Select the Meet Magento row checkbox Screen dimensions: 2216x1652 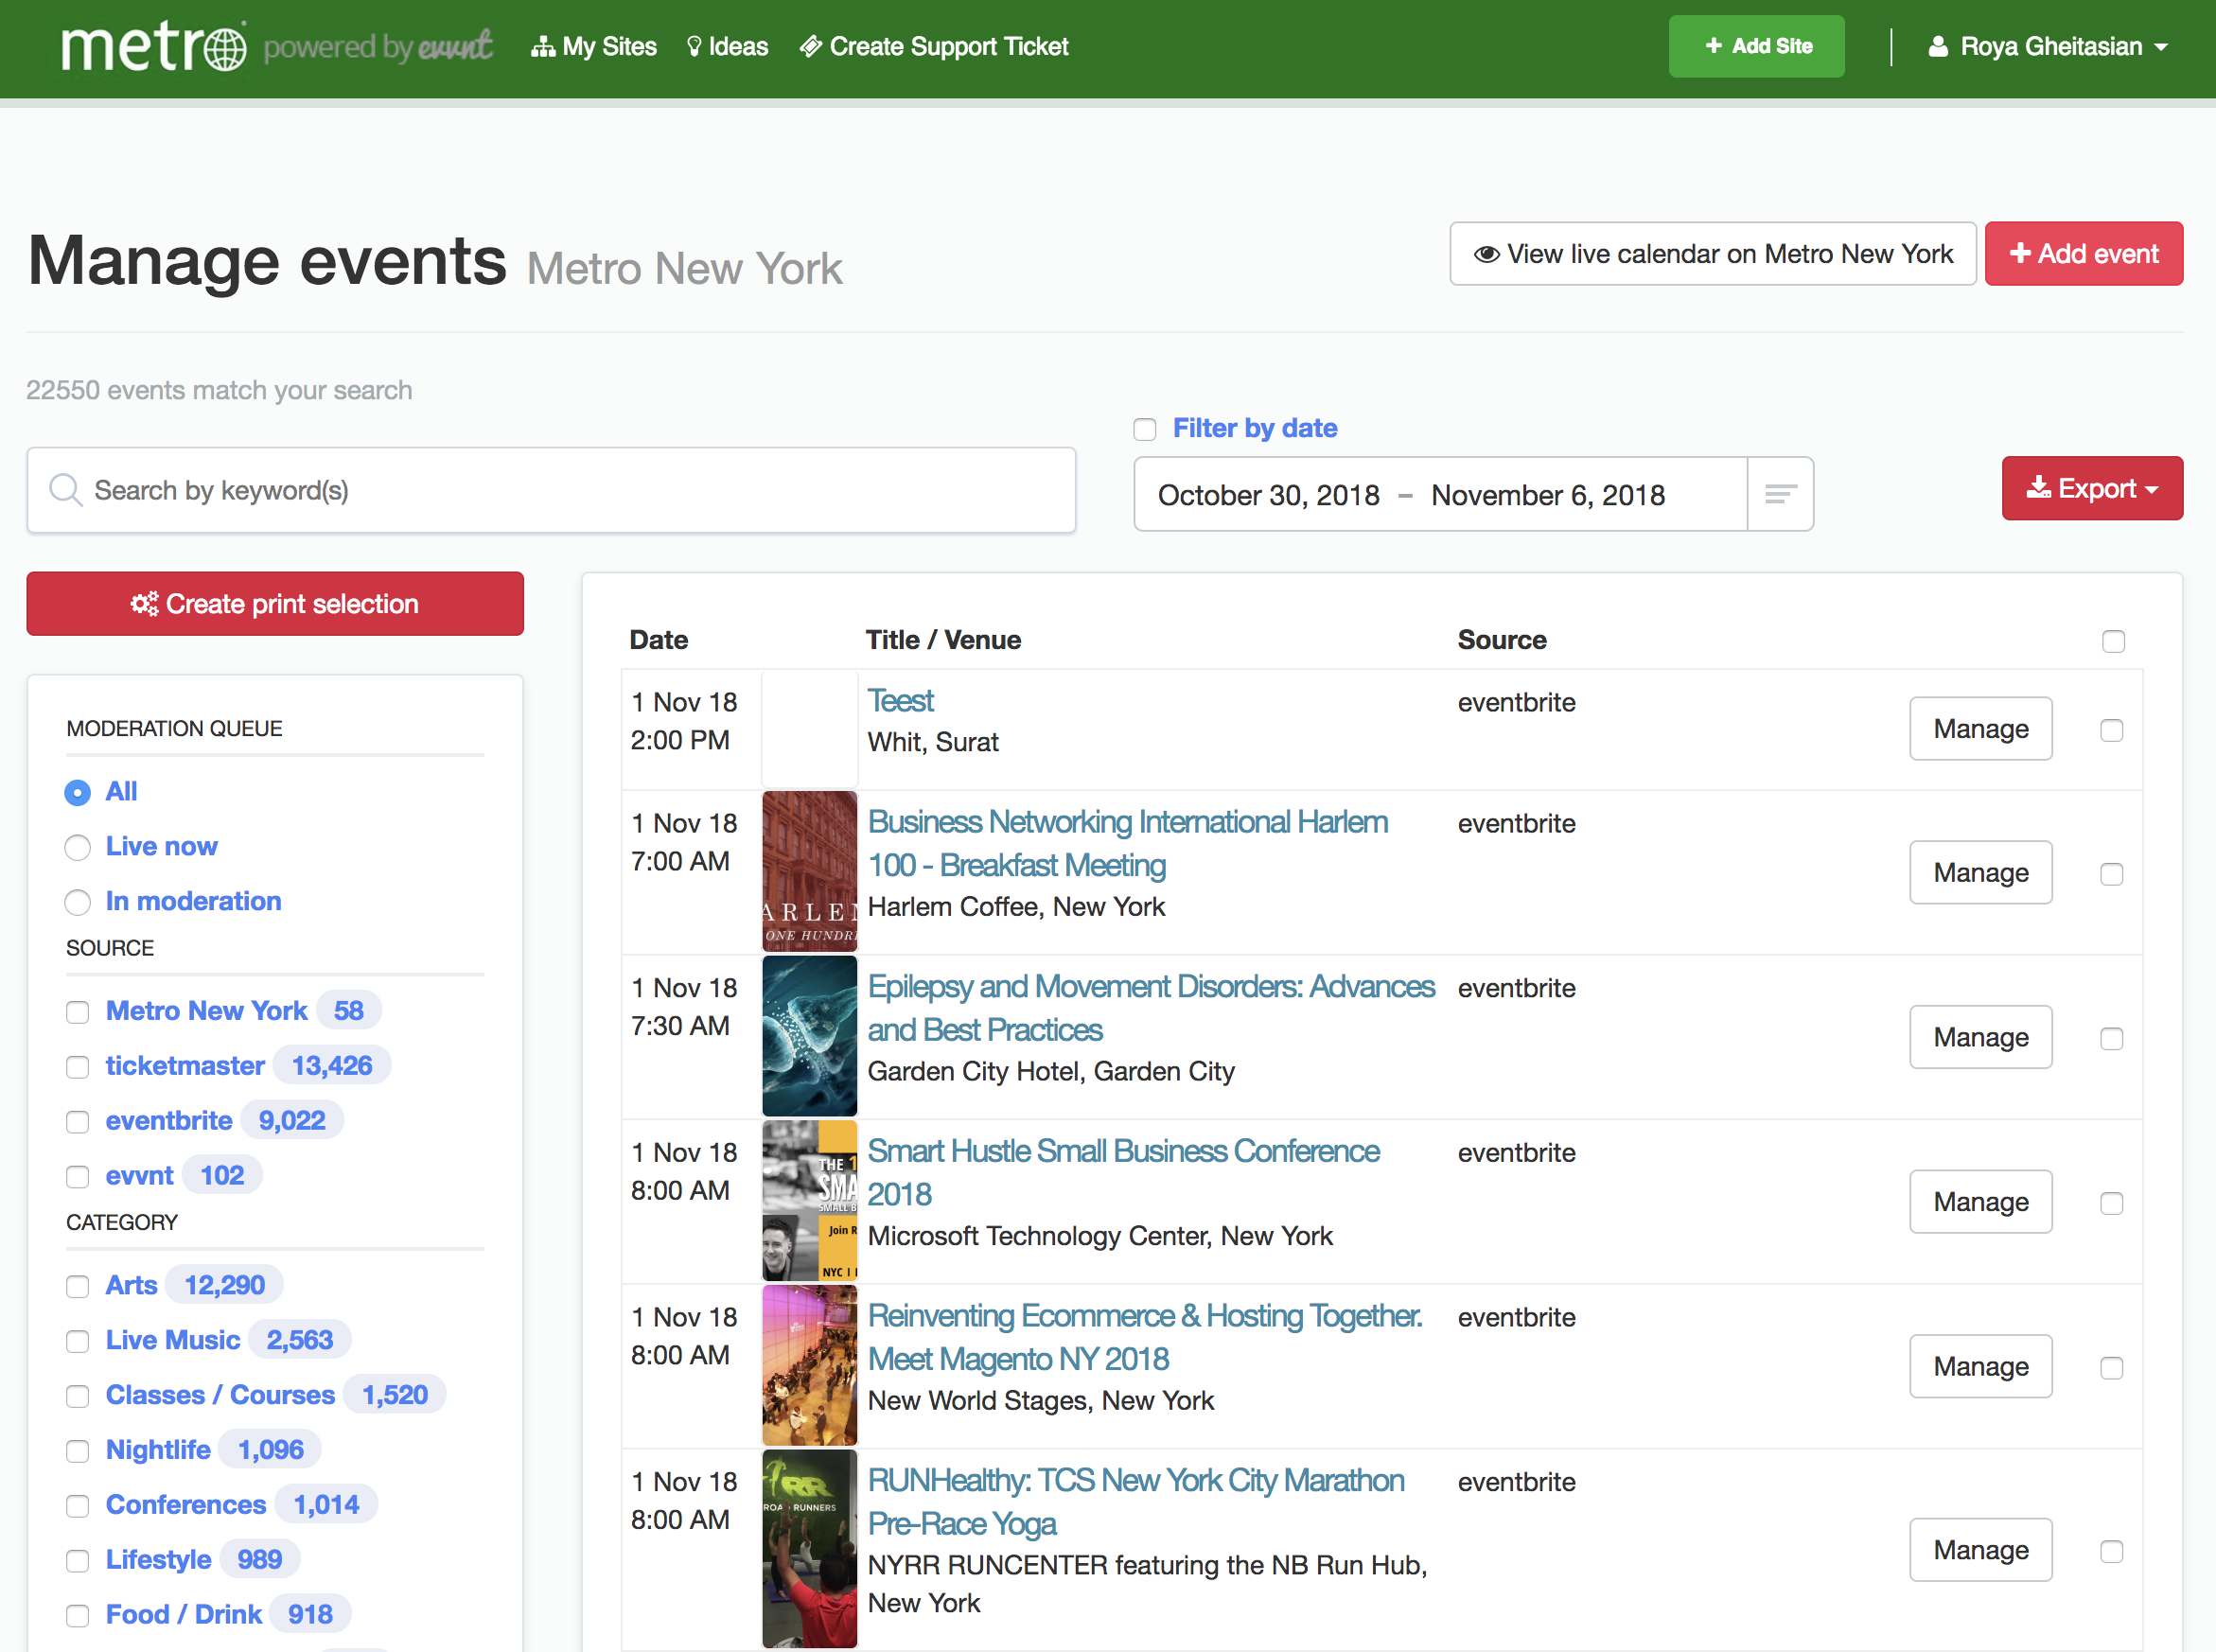point(2111,1368)
